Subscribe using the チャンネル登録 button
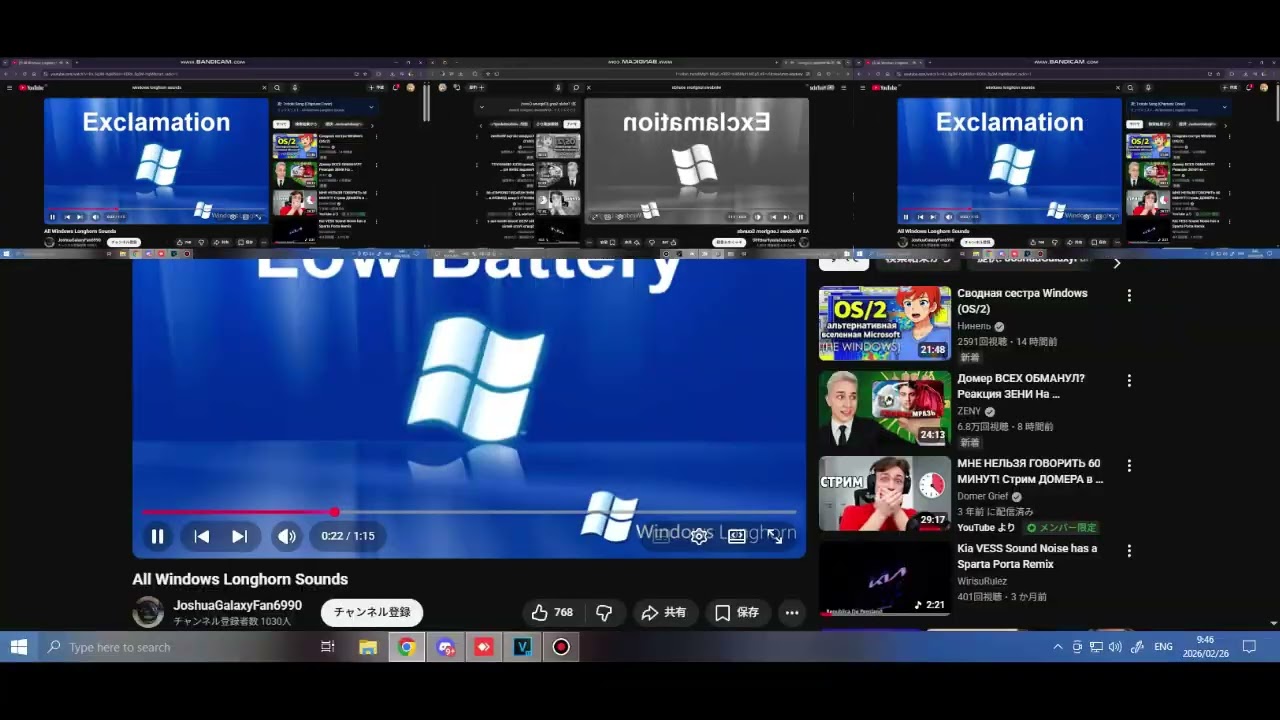Image resolution: width=1280 pixels, height=720 pixels. (372, 612)
